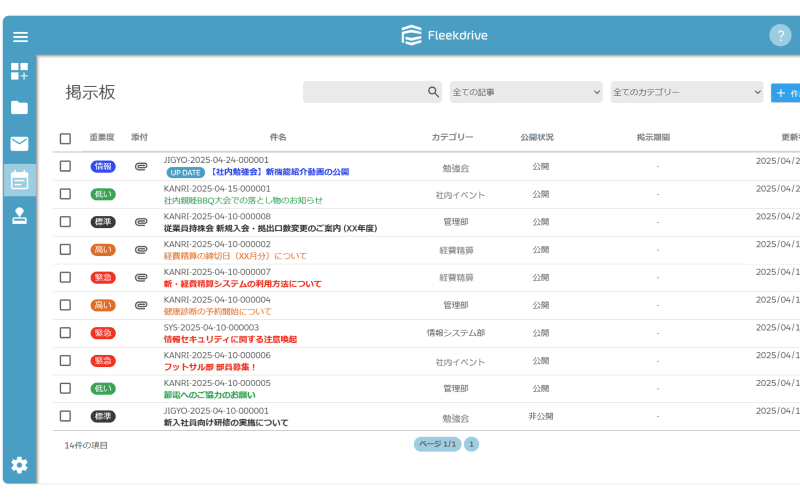Image resolution: width=800 pixels, height=500 pixels.
Task: Click the UP DATE badge
Action: click(186, 172)
